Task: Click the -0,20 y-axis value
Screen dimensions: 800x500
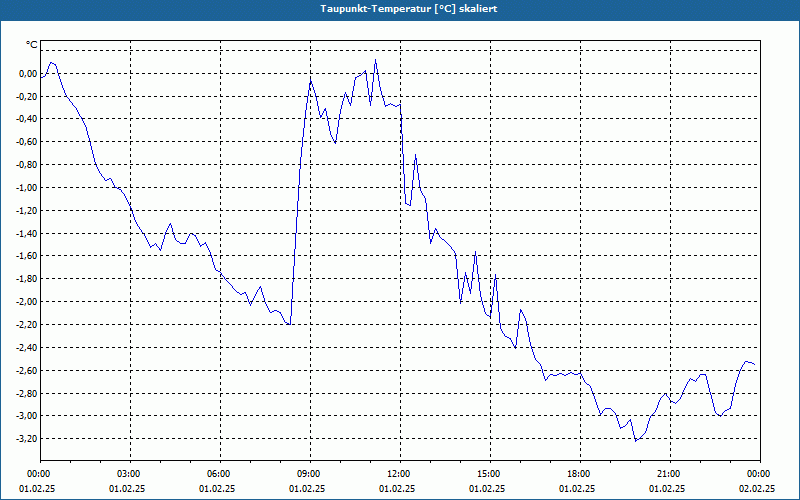Action: click(27, 96)
